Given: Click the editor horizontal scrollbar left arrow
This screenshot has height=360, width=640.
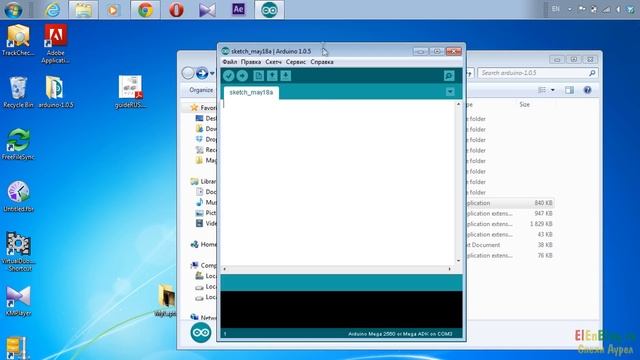Looking at the screenshot, I should click(x=224, y=269).
